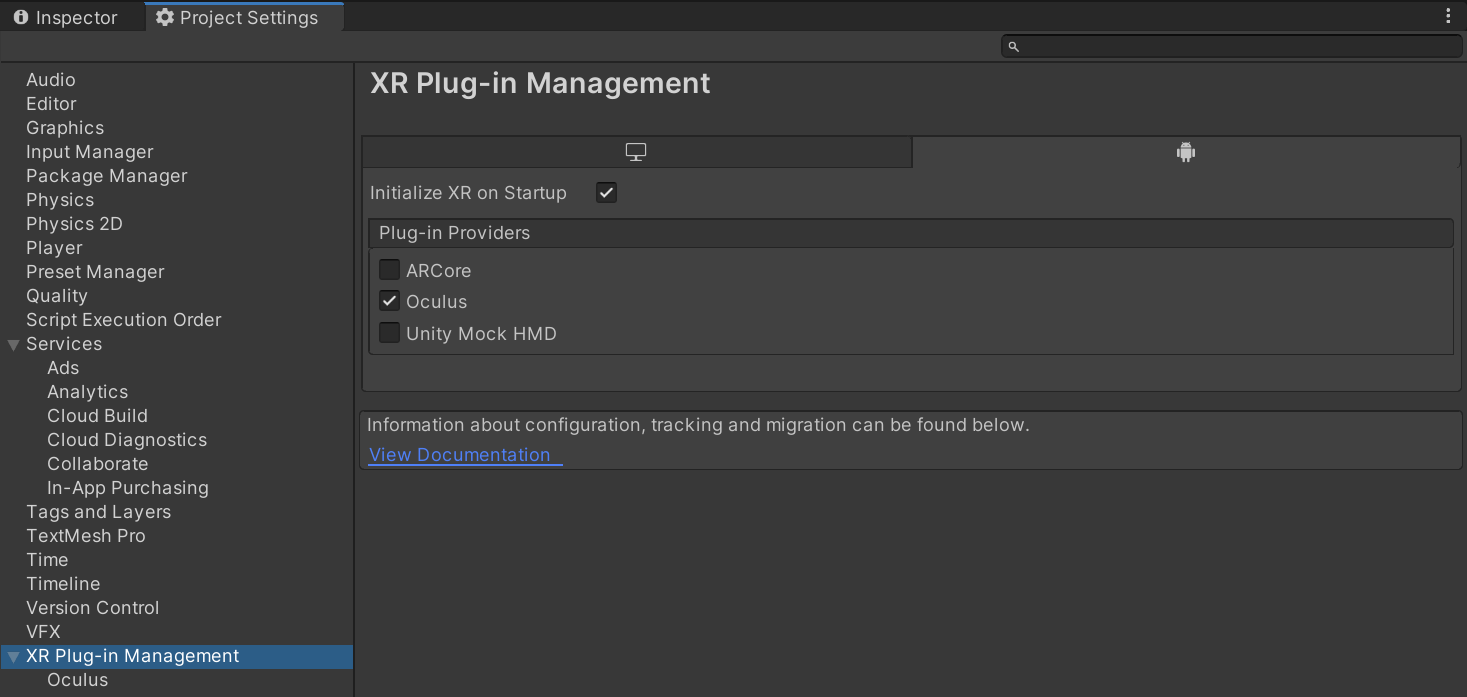Click the magnifier icon in search box
This screenshot has width=1467, height=697.
coord(1013,47)
